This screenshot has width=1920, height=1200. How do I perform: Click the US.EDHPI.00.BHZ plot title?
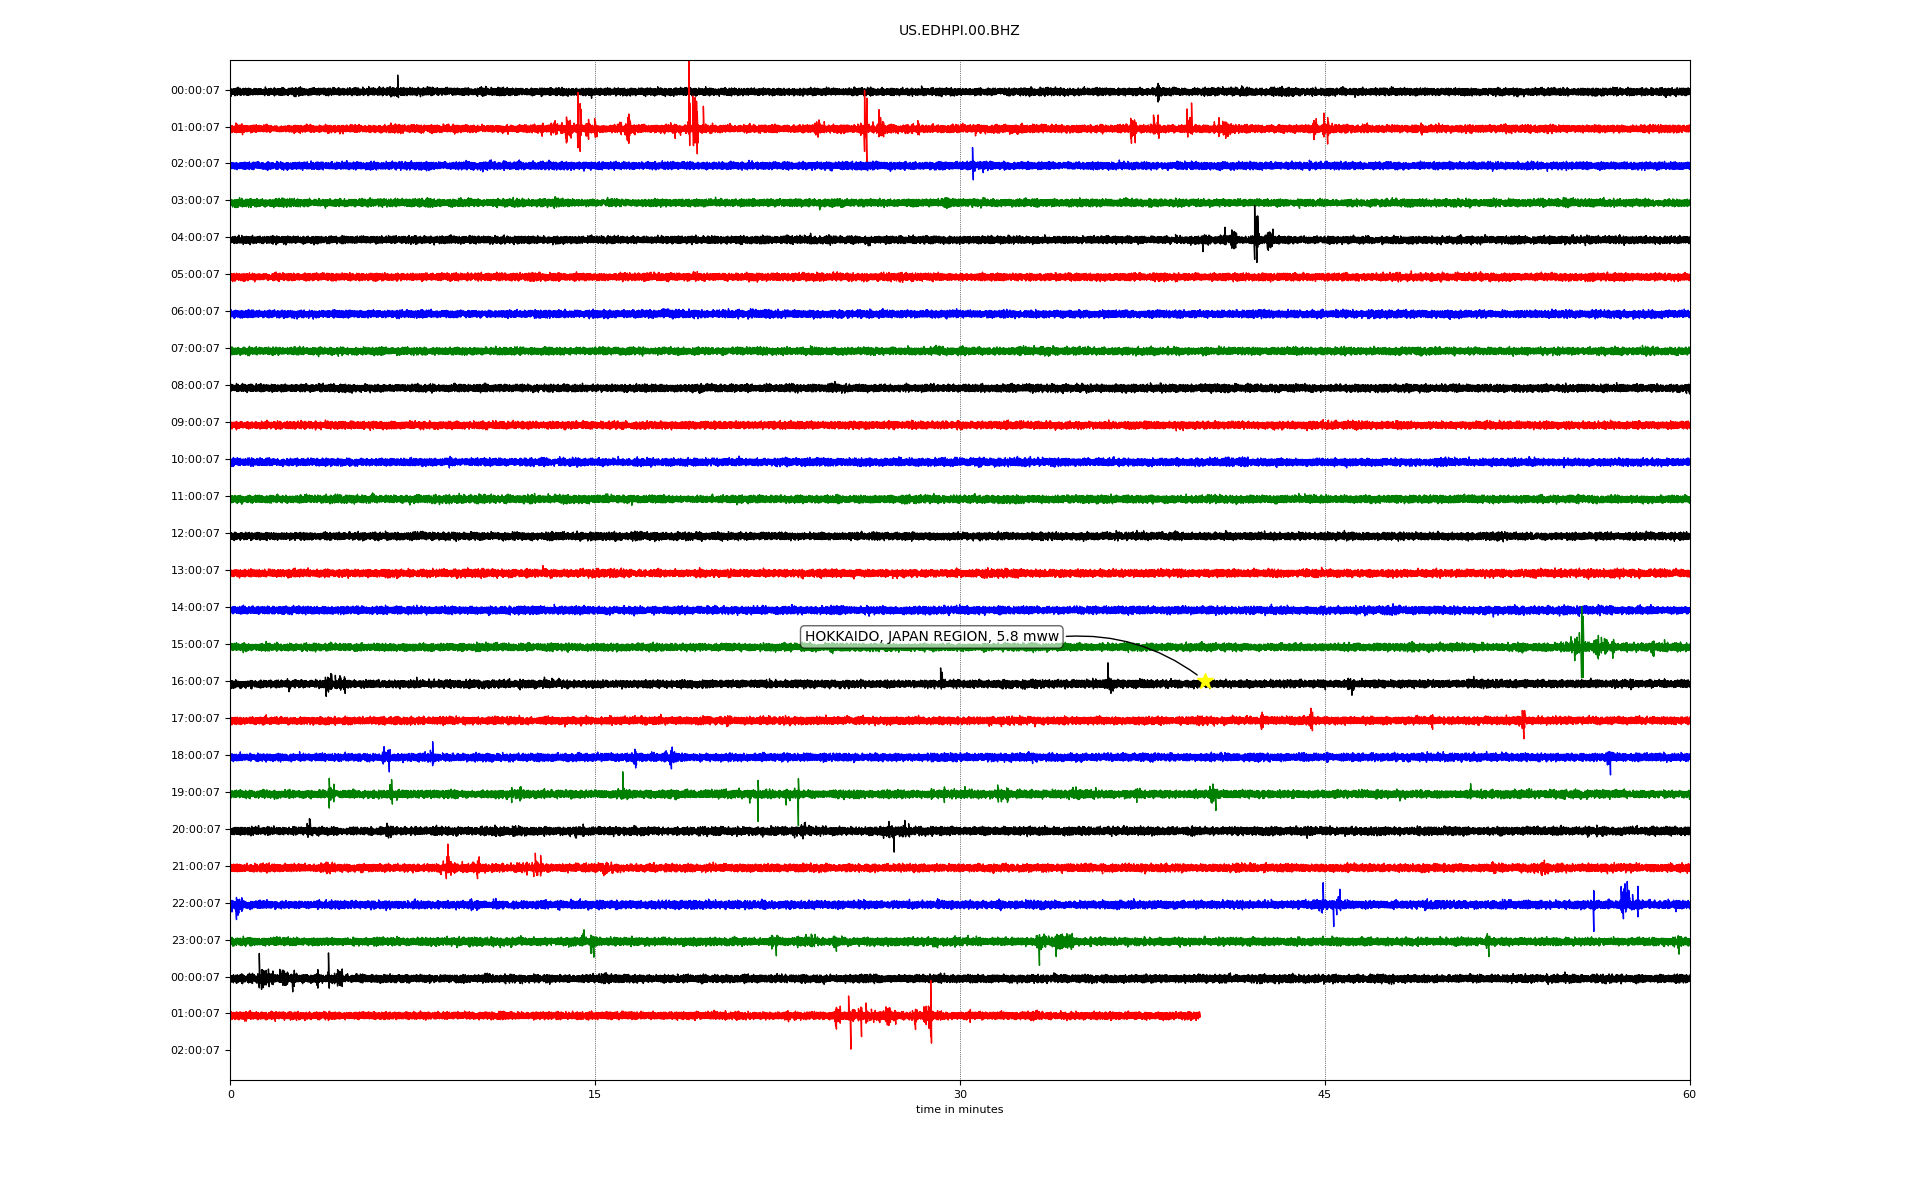(x=959, y=31)
